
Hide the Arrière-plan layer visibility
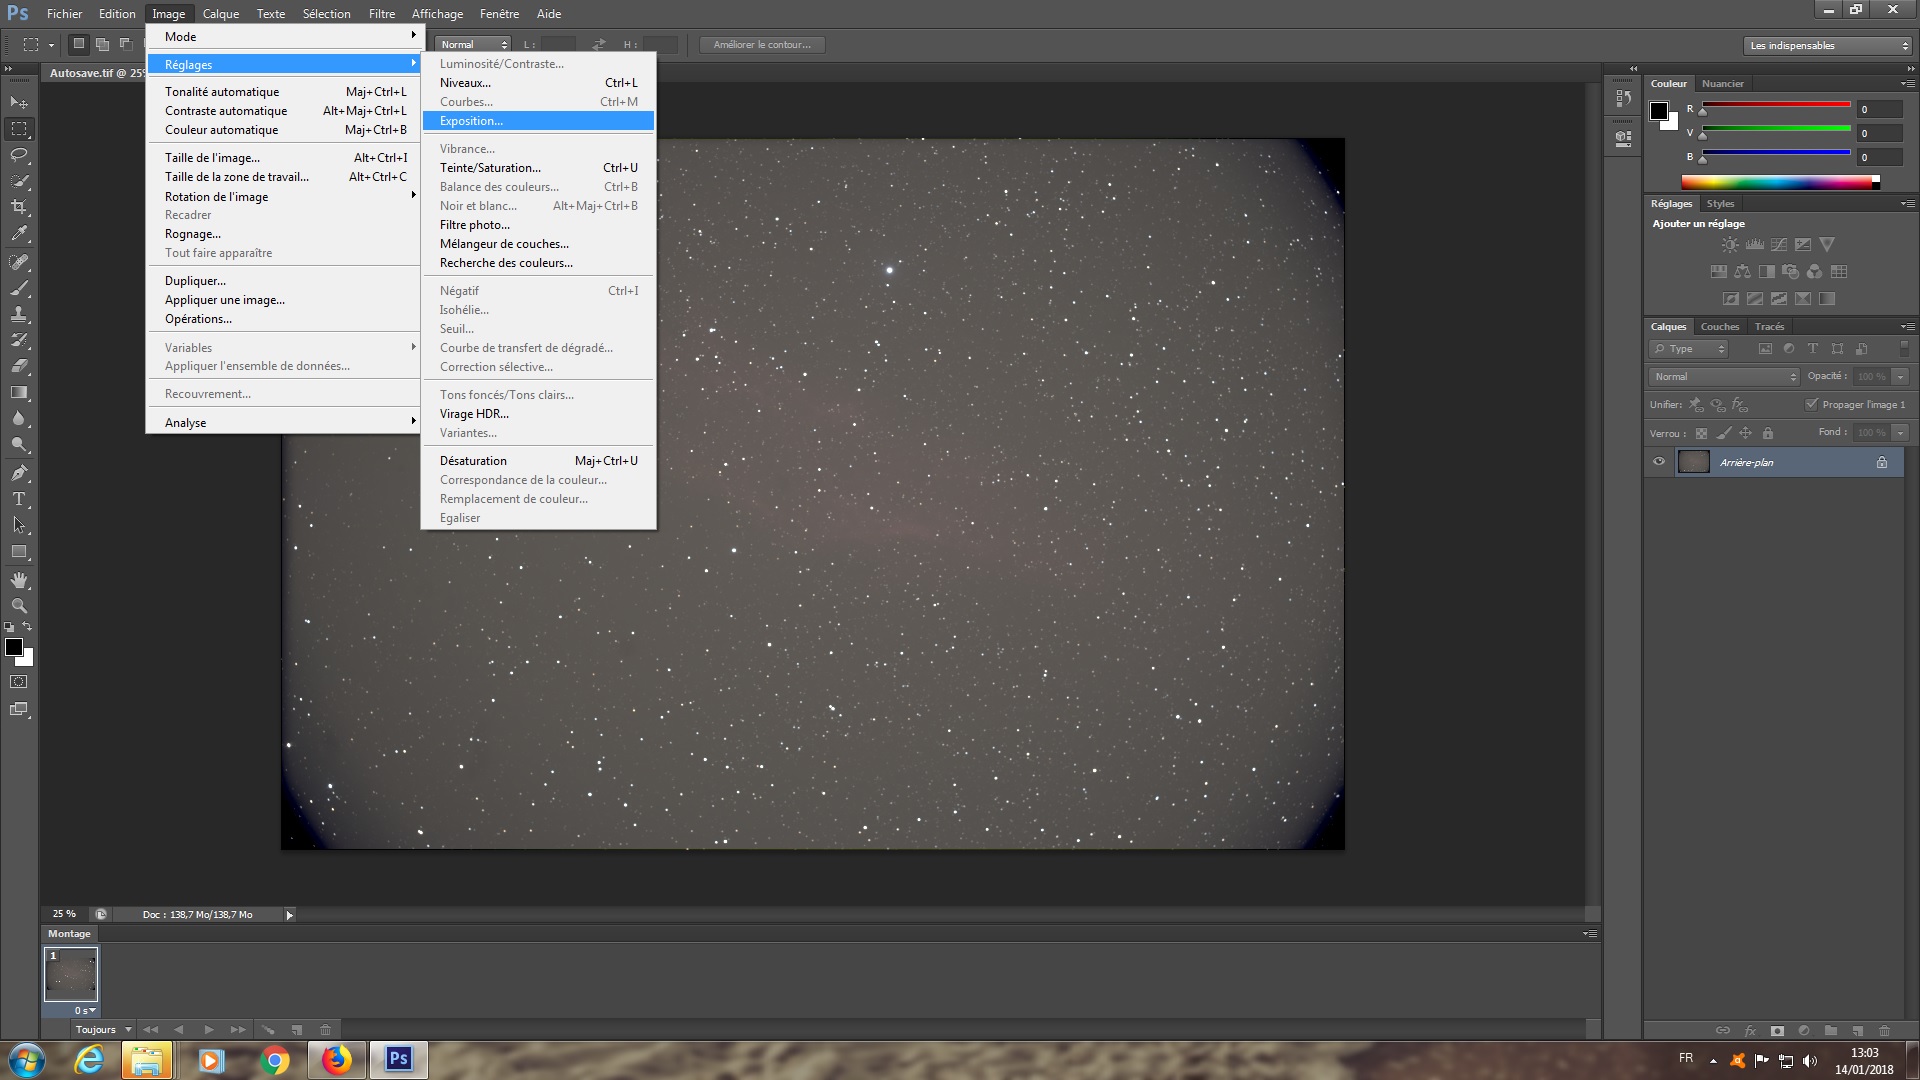(x=1659, y=462)
